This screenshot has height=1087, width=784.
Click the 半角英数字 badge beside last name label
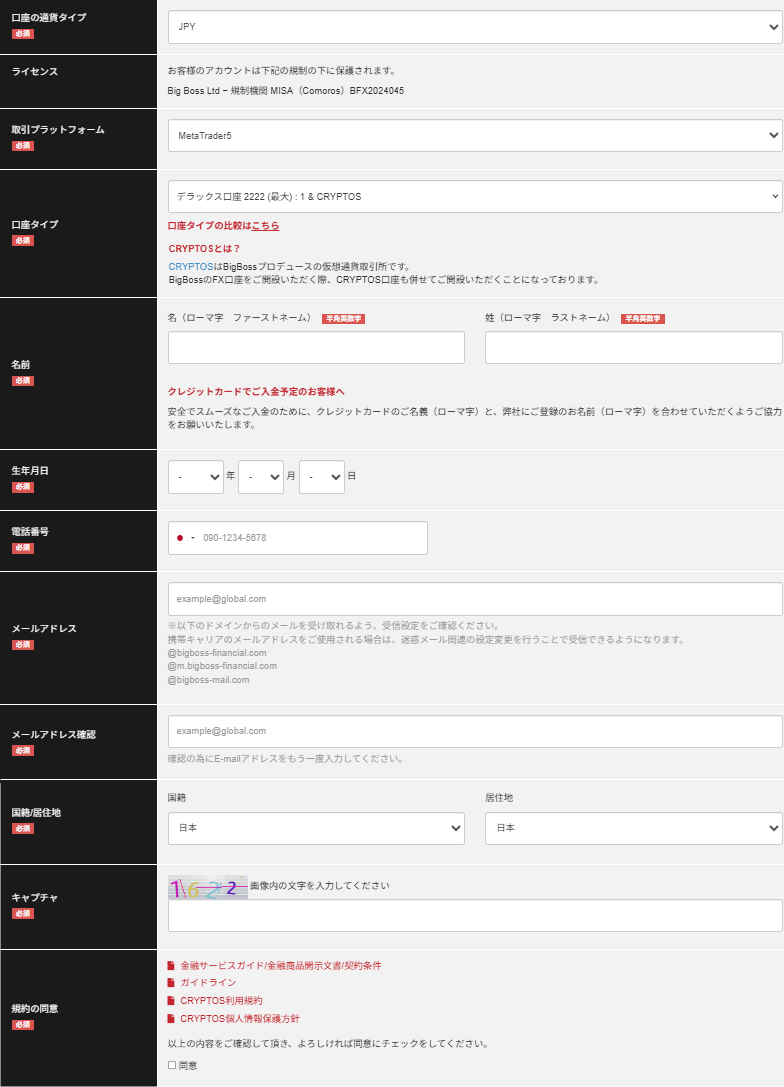click(643, 319)
